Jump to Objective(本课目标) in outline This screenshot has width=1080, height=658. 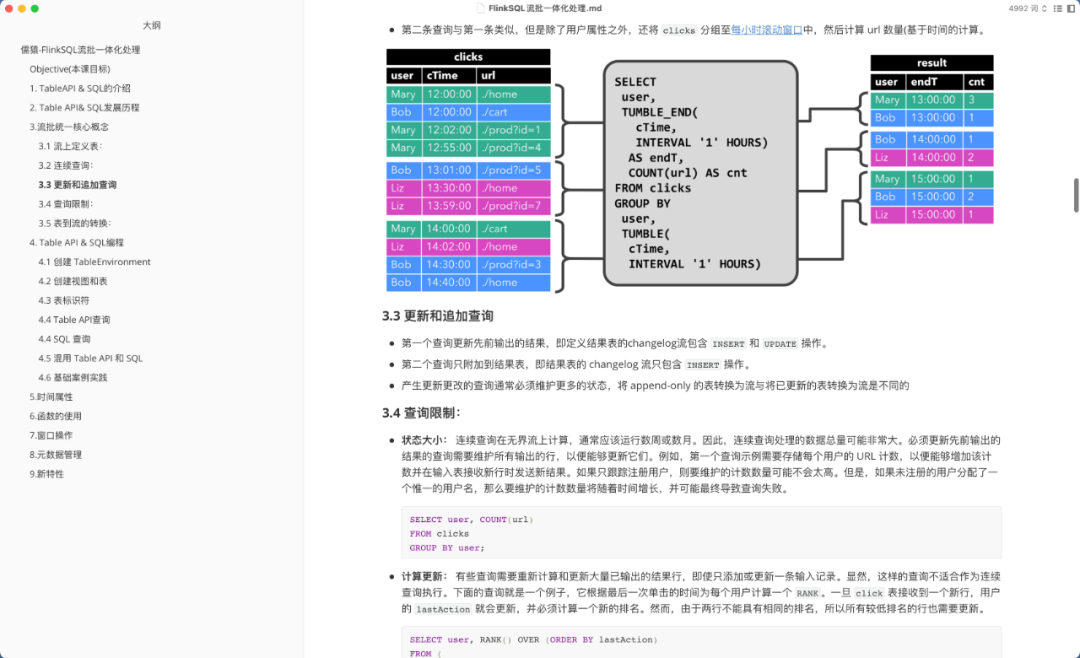click(x=70, y=69)
